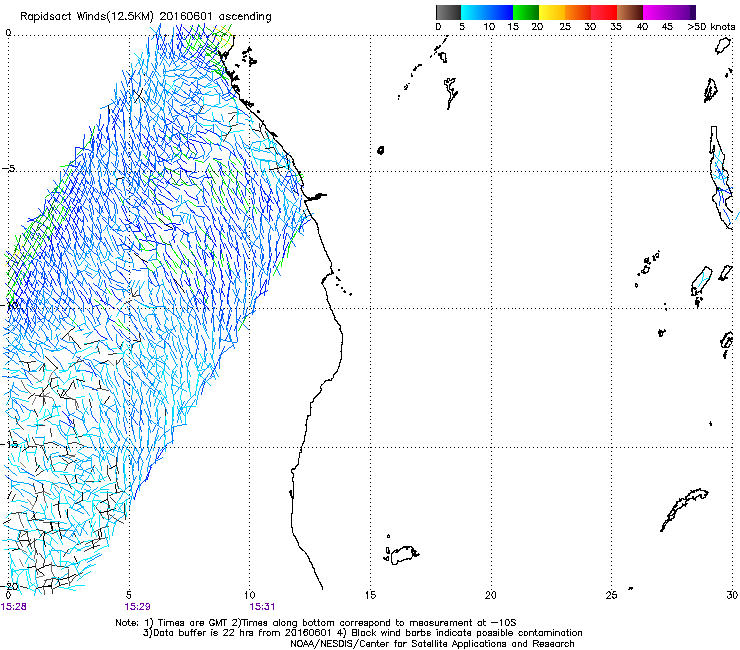This screenshot has width=740, height=650.
Task: Click the "Times are GMT" note line
Action: (316, 623)
